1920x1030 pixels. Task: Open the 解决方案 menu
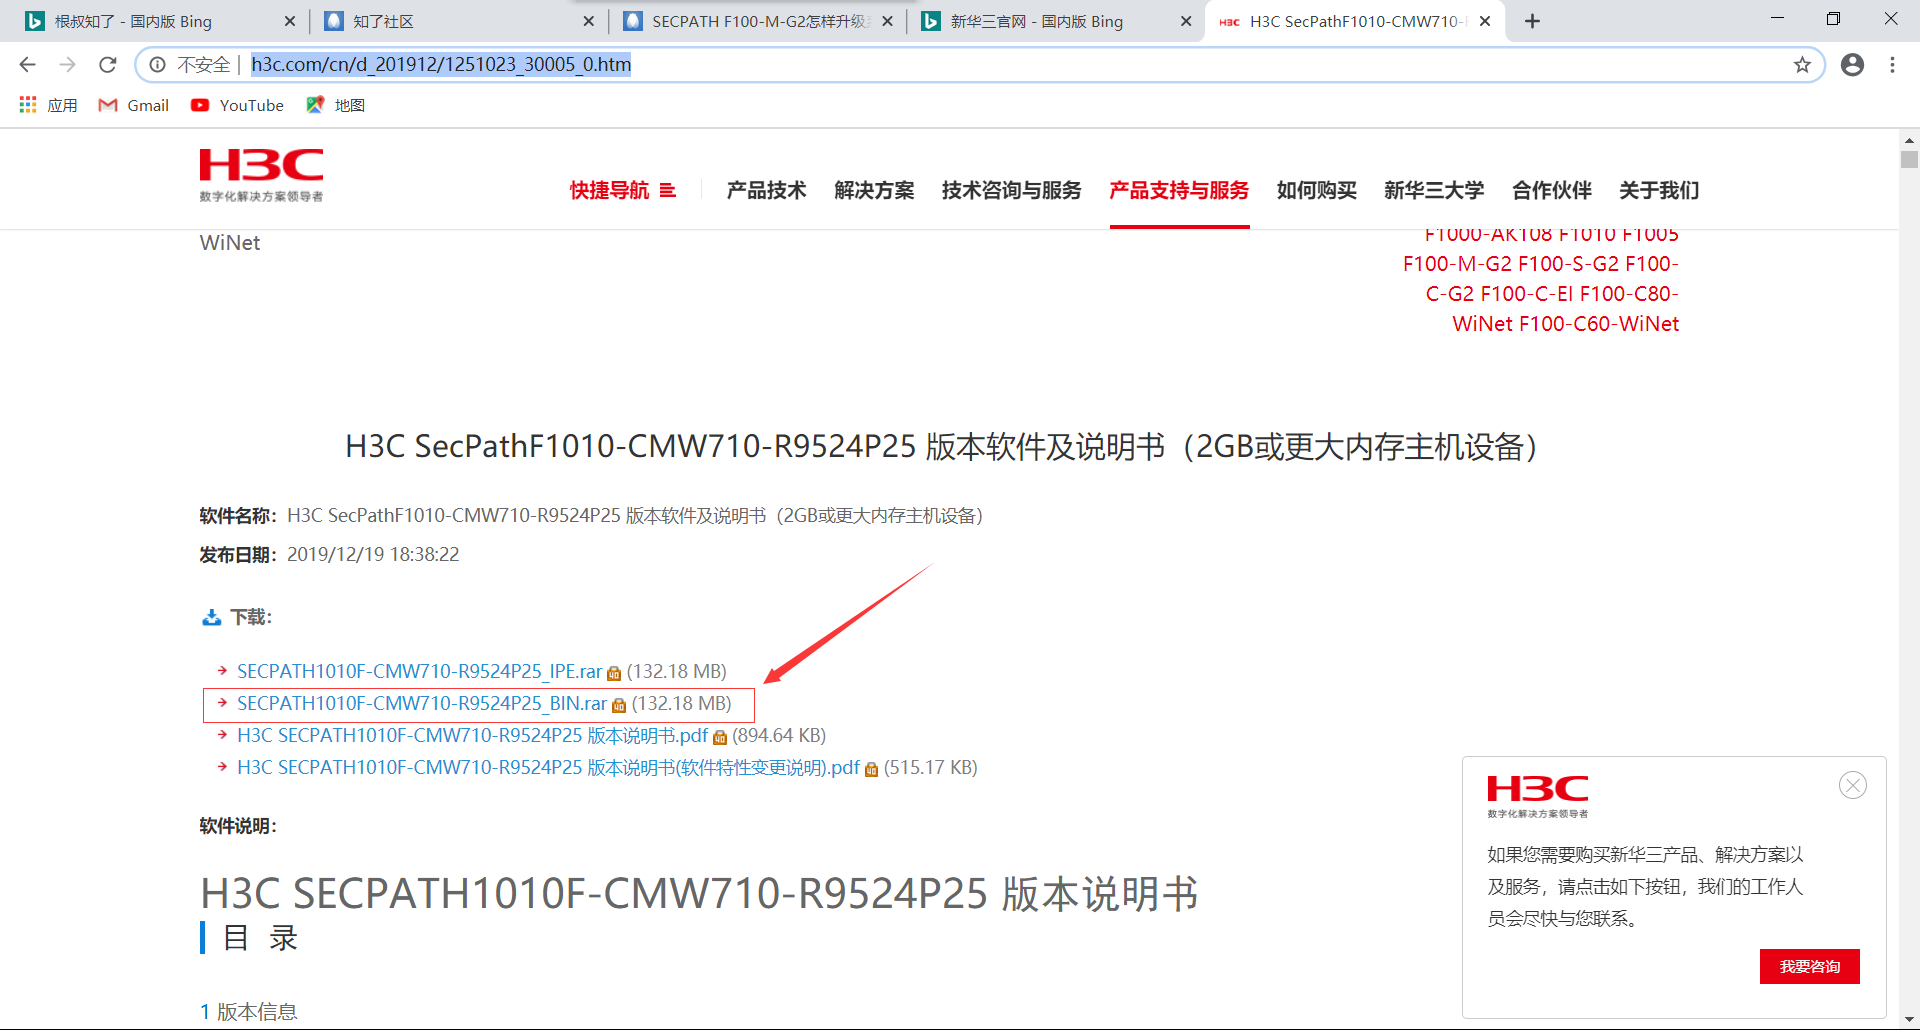(874, 190)
